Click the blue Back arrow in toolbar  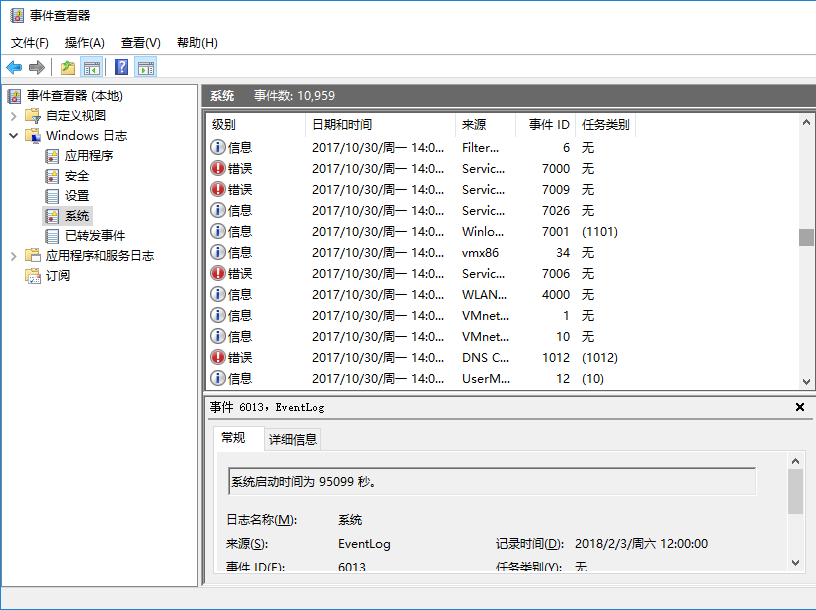(x=14, y=67)
